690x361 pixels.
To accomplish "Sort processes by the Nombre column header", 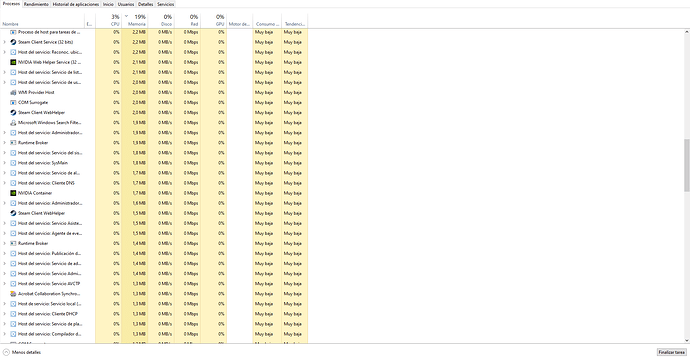I will [x=42, y=20].
